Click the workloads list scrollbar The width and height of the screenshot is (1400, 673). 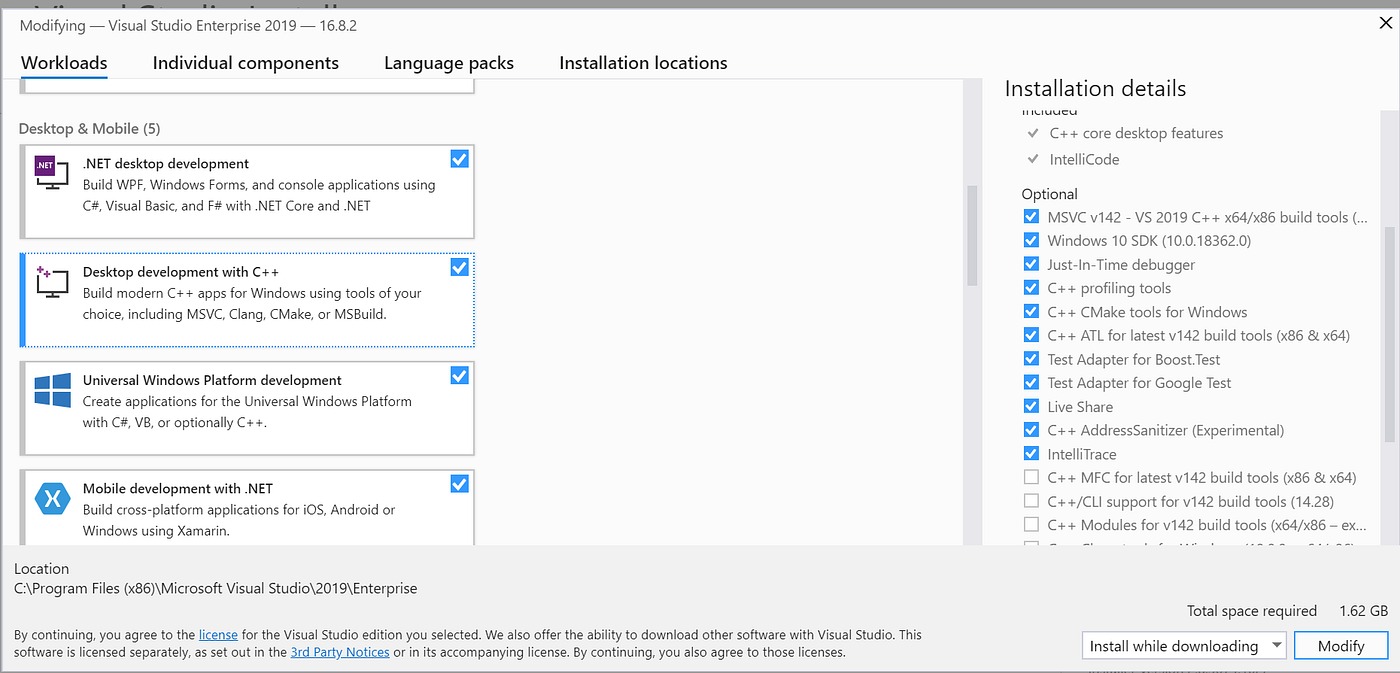(972, 236)
